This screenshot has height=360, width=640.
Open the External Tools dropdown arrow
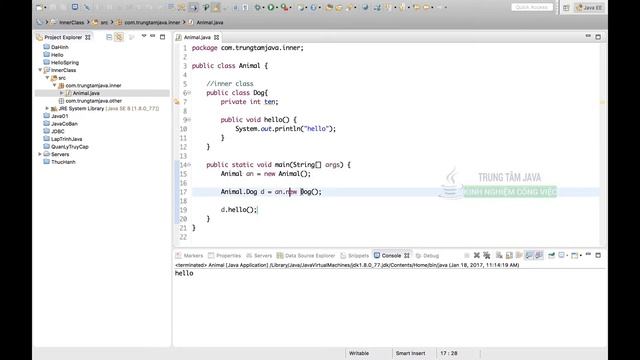click(290, 7)
